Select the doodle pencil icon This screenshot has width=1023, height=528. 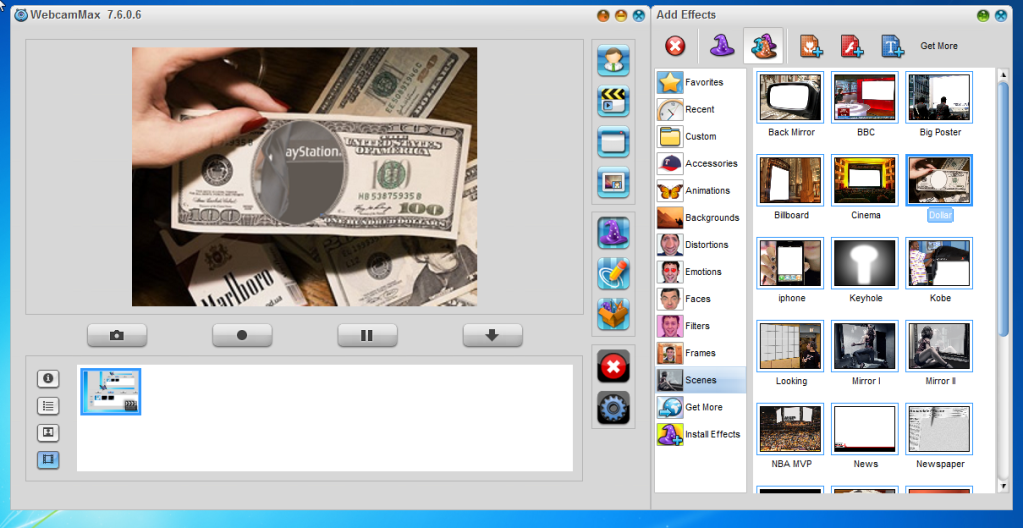[x=613, y=273]
